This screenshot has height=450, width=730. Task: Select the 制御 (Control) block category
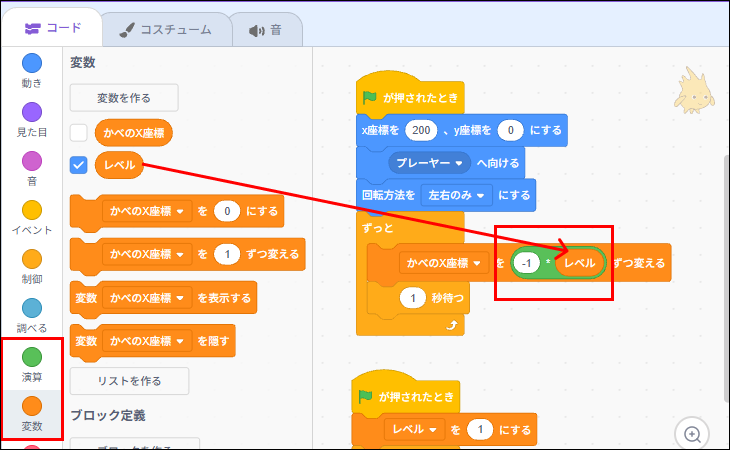(32, 259)
